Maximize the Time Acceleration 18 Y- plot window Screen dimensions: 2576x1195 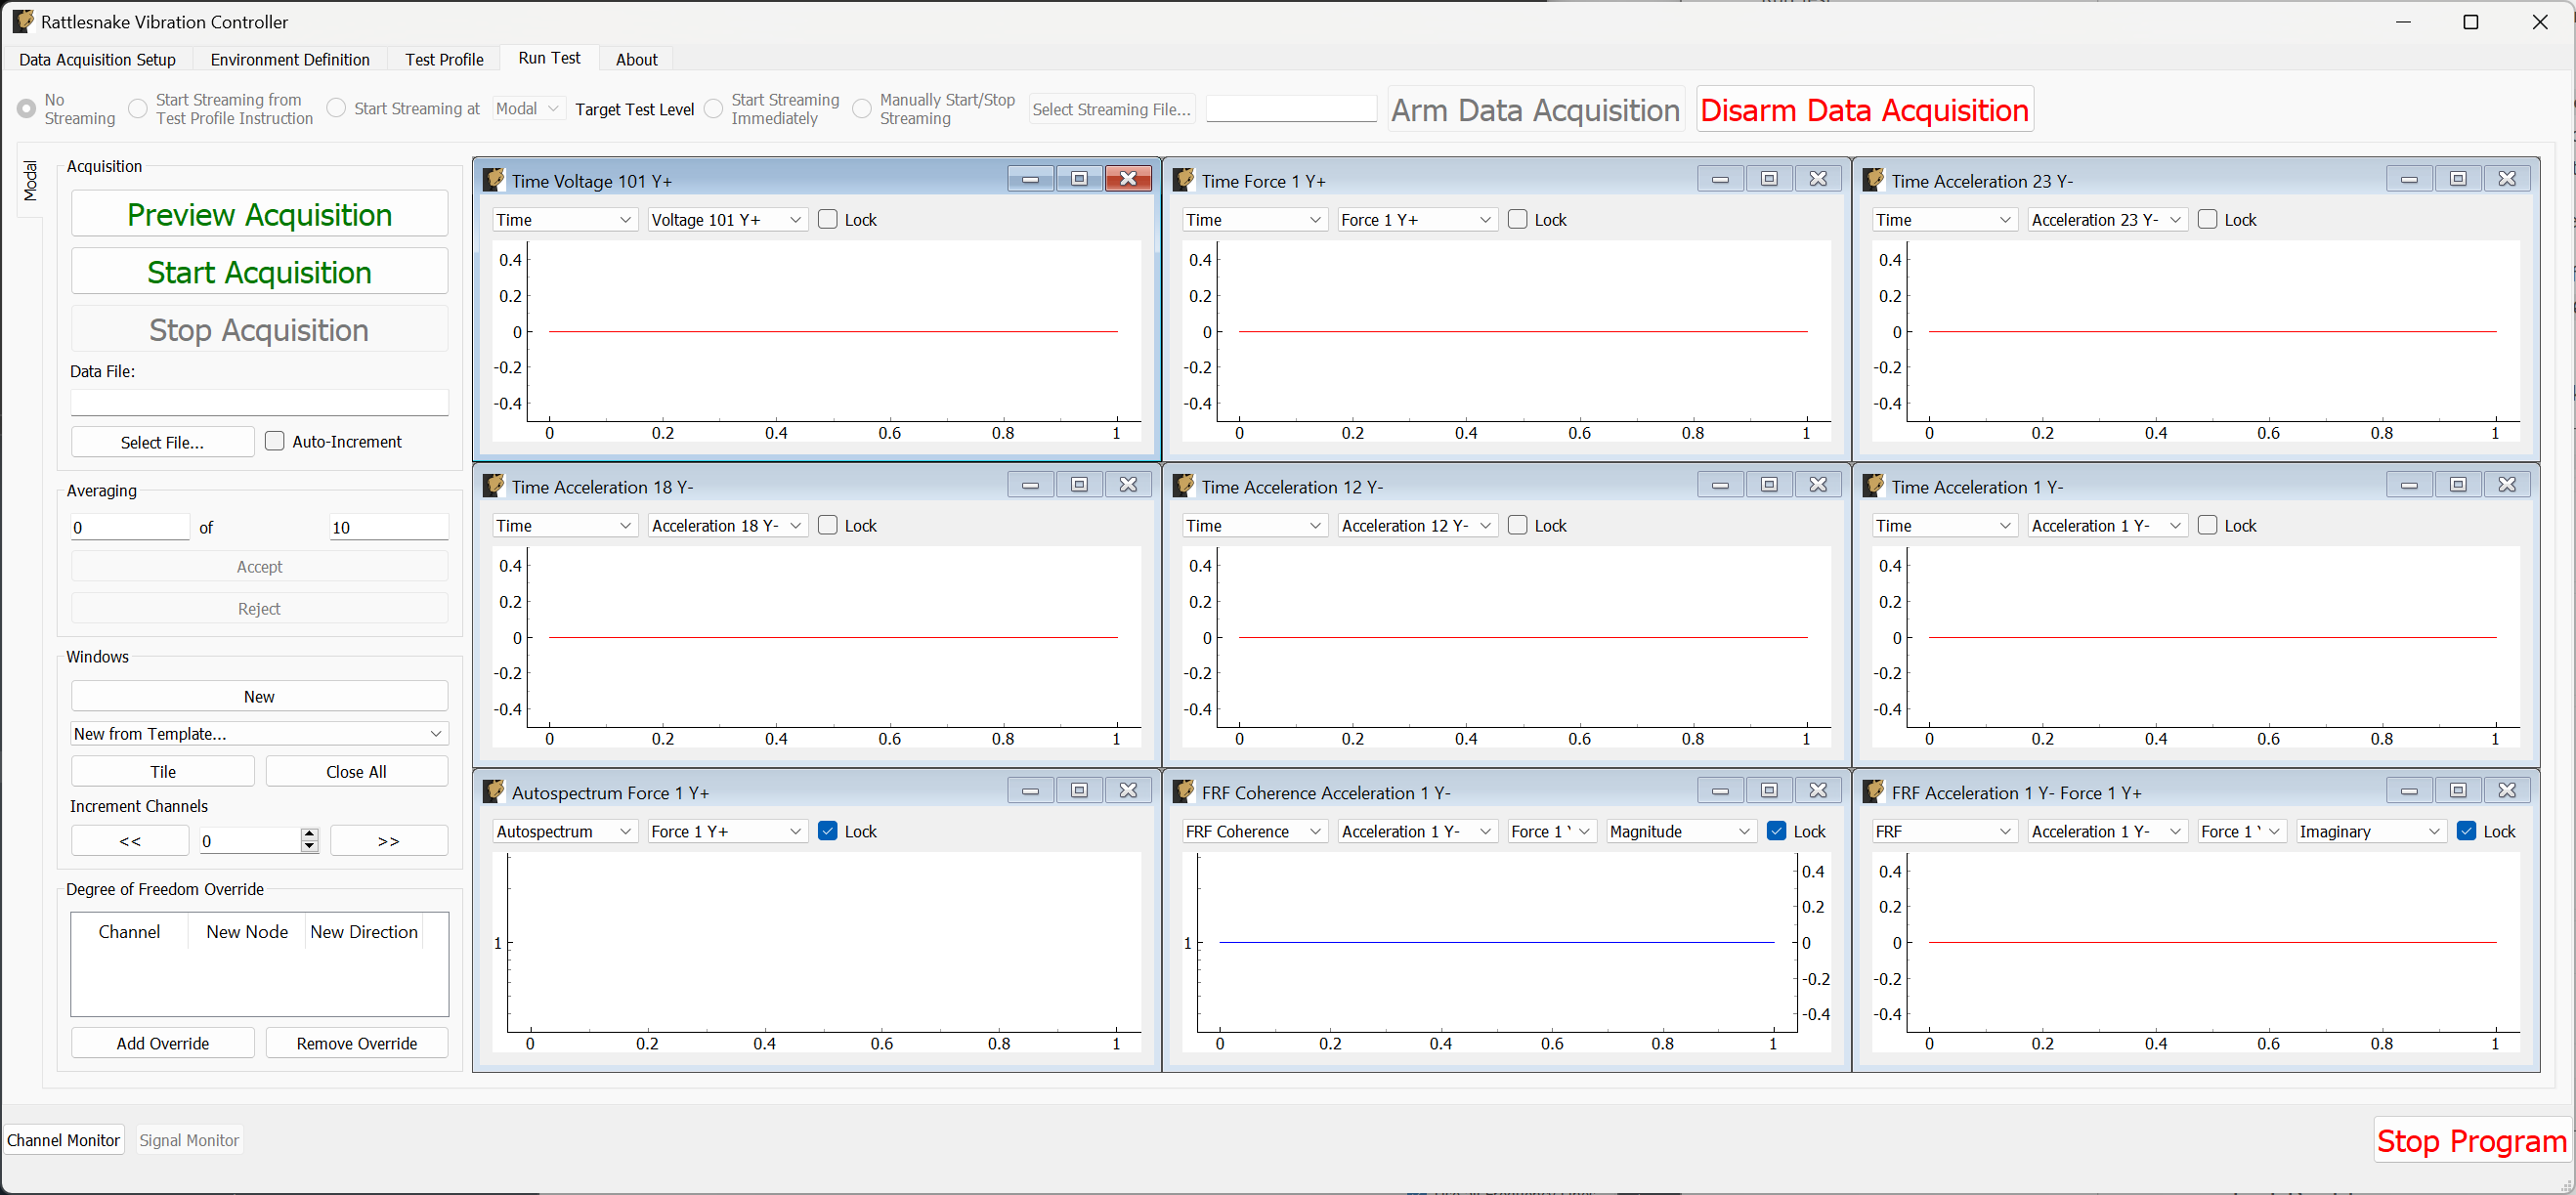1079,484
